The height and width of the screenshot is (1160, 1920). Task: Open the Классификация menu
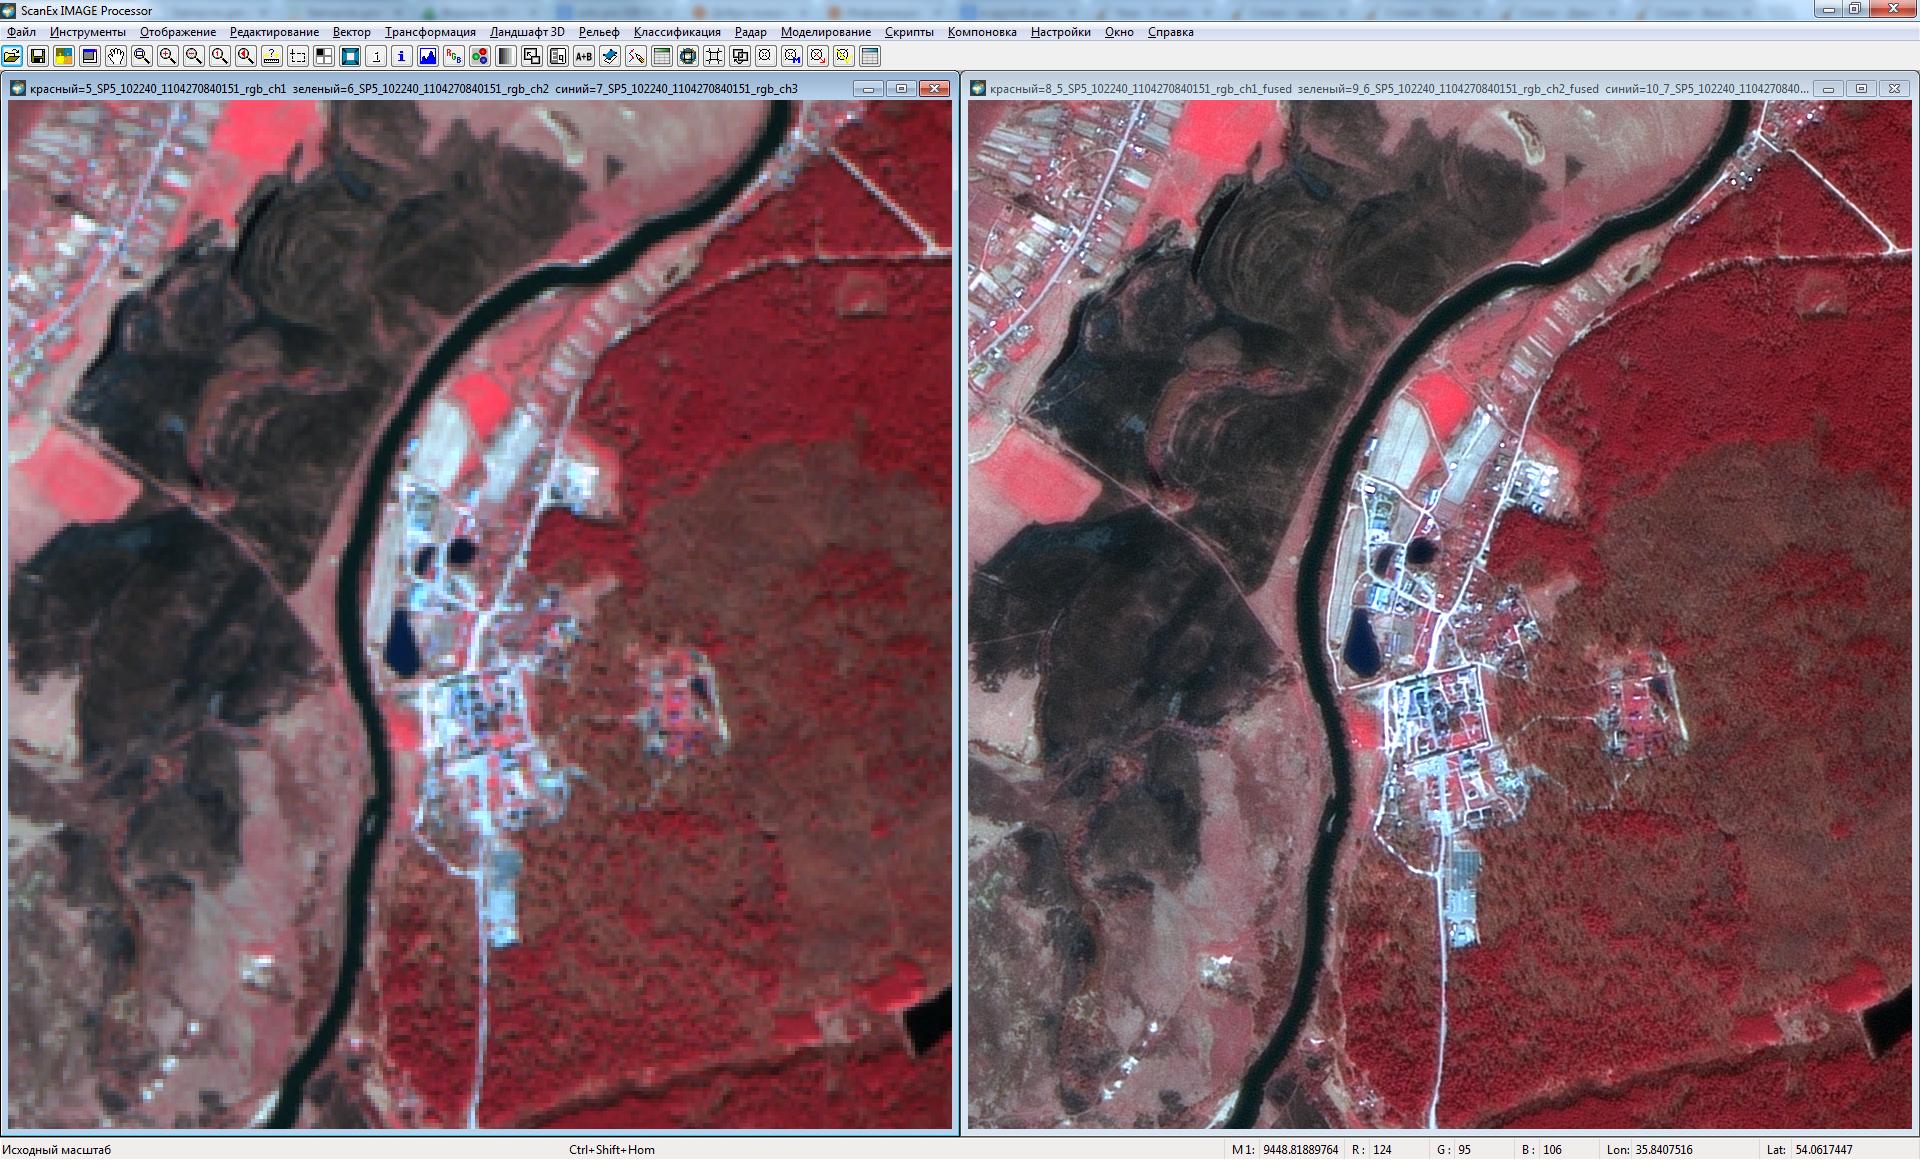click(676, 32)
